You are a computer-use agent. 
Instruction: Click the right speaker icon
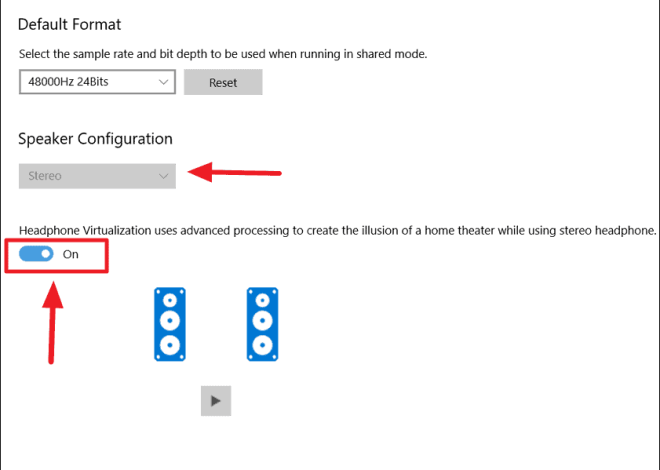(x=263, y=324)
